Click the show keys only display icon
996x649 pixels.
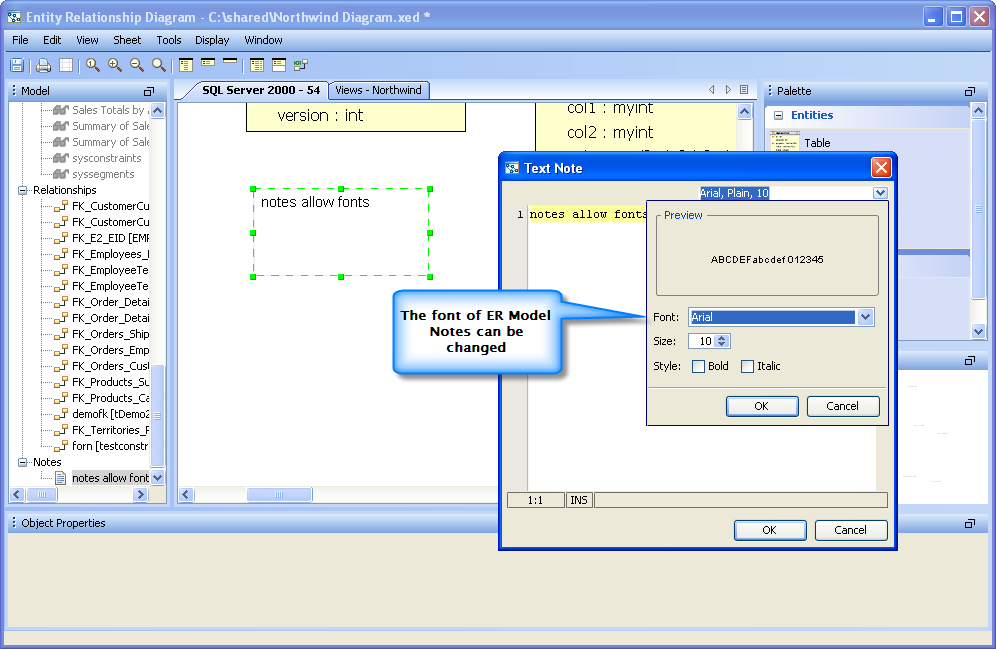tap(279, 65)
